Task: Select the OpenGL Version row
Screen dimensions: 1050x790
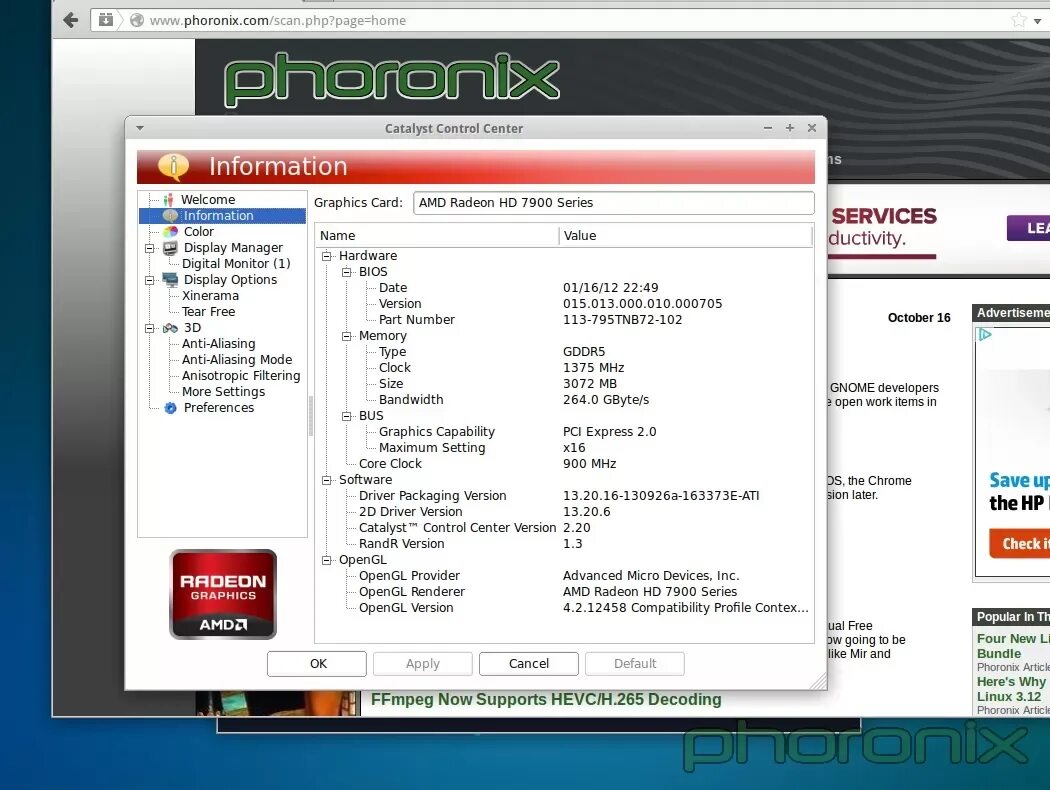Action: [x=564, y=608]
